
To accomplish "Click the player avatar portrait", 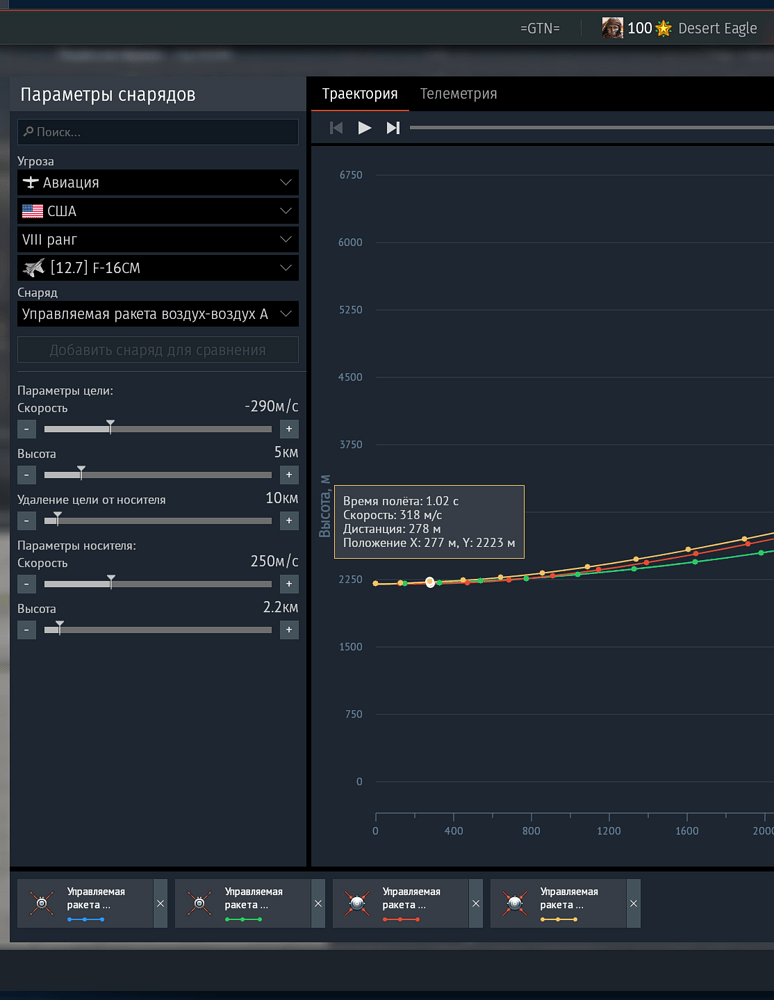I will 612,28.
